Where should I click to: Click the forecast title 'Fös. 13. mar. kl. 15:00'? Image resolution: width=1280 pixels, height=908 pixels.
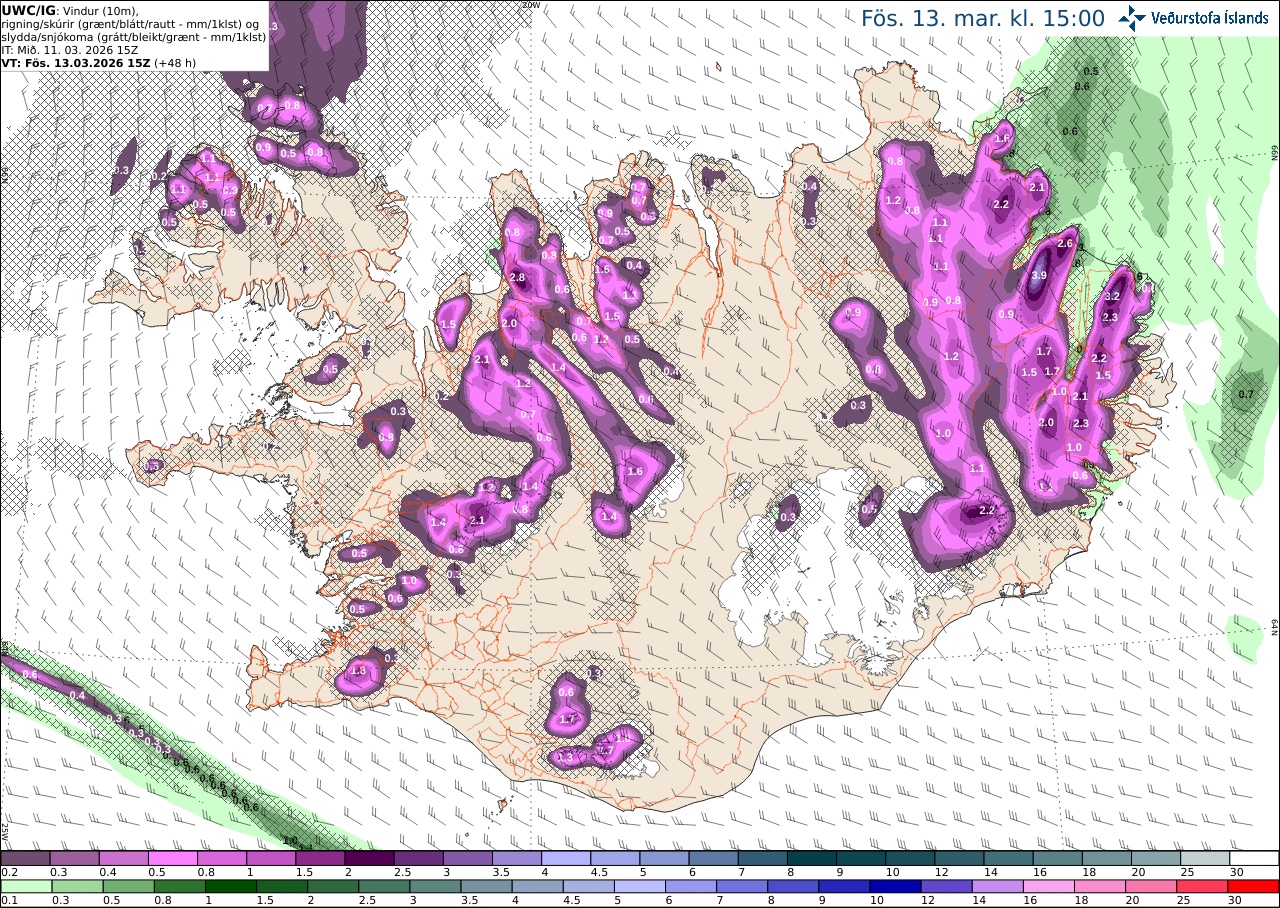click(x=983, y=19)
